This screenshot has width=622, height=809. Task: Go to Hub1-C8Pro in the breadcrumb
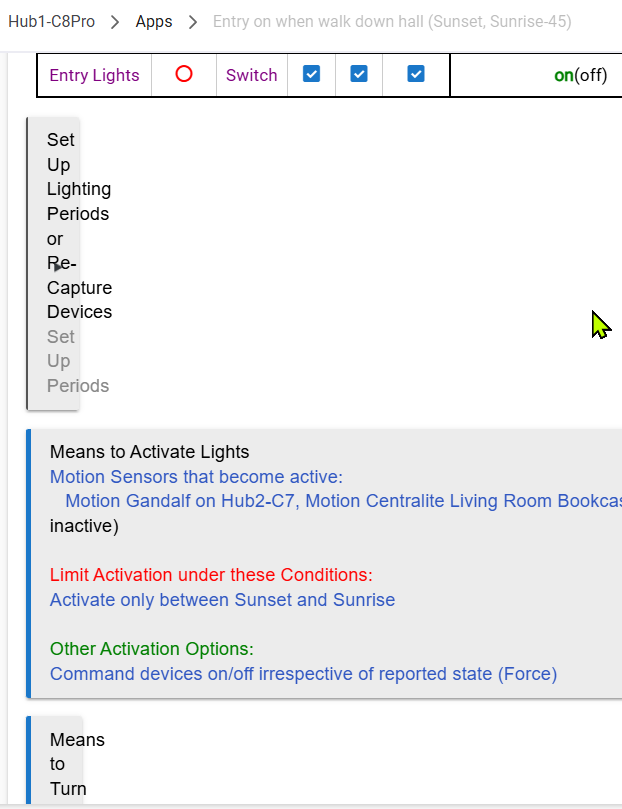click(x=52, y=22)
